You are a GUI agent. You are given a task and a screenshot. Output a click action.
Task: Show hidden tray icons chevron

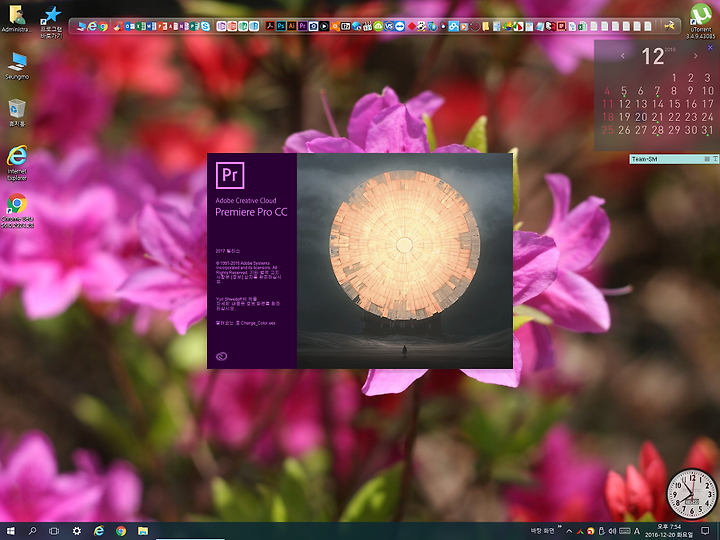[x=569, y=531]
